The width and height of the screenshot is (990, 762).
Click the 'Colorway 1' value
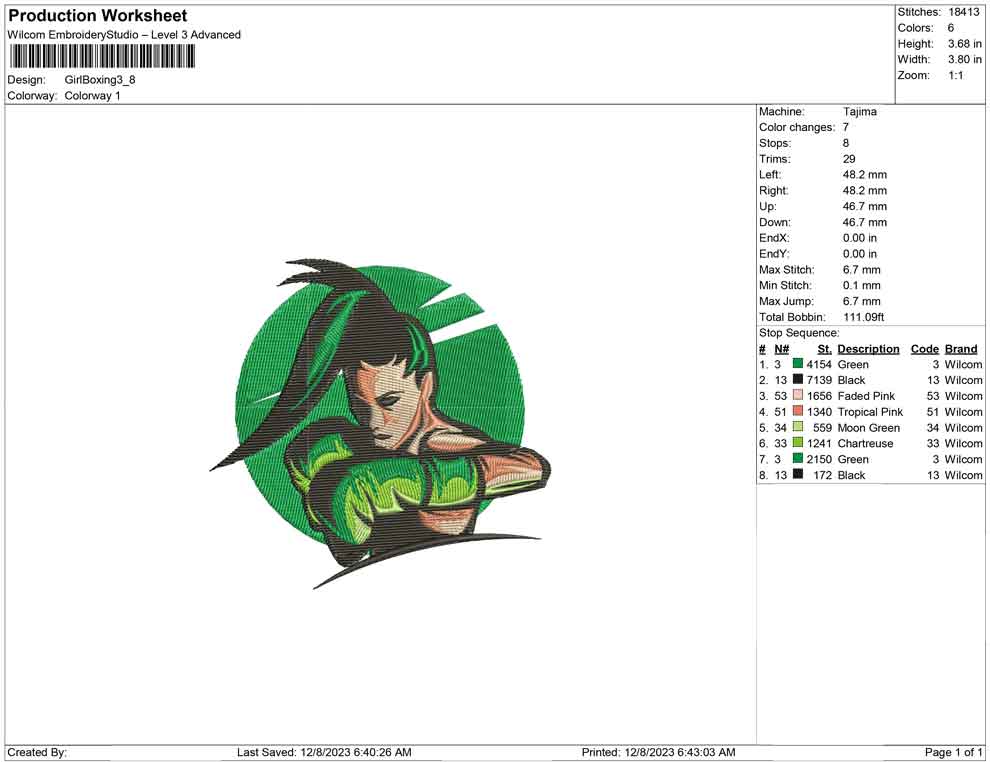(92, 96)
